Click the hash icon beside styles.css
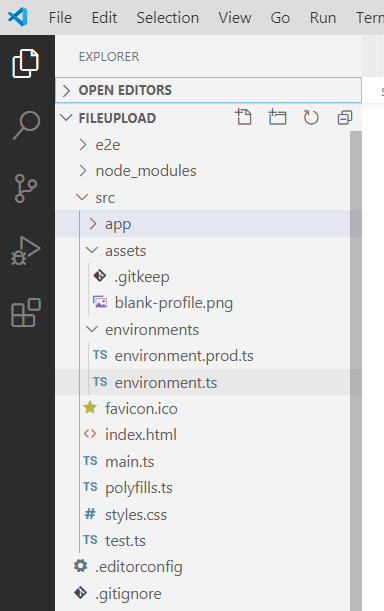Viewport: 384px width, 611px height. pos(90,514)
